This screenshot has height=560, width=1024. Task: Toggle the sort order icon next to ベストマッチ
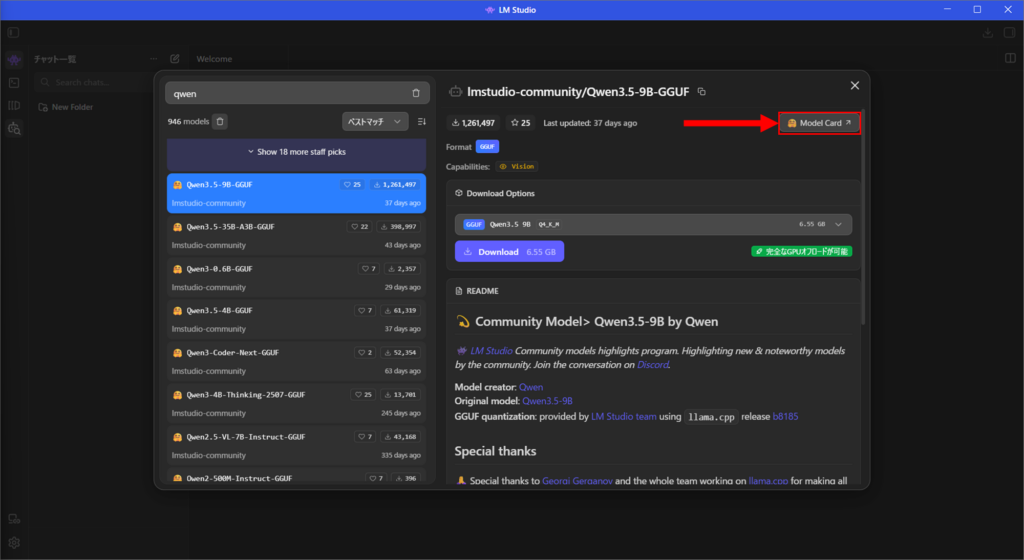421,121
